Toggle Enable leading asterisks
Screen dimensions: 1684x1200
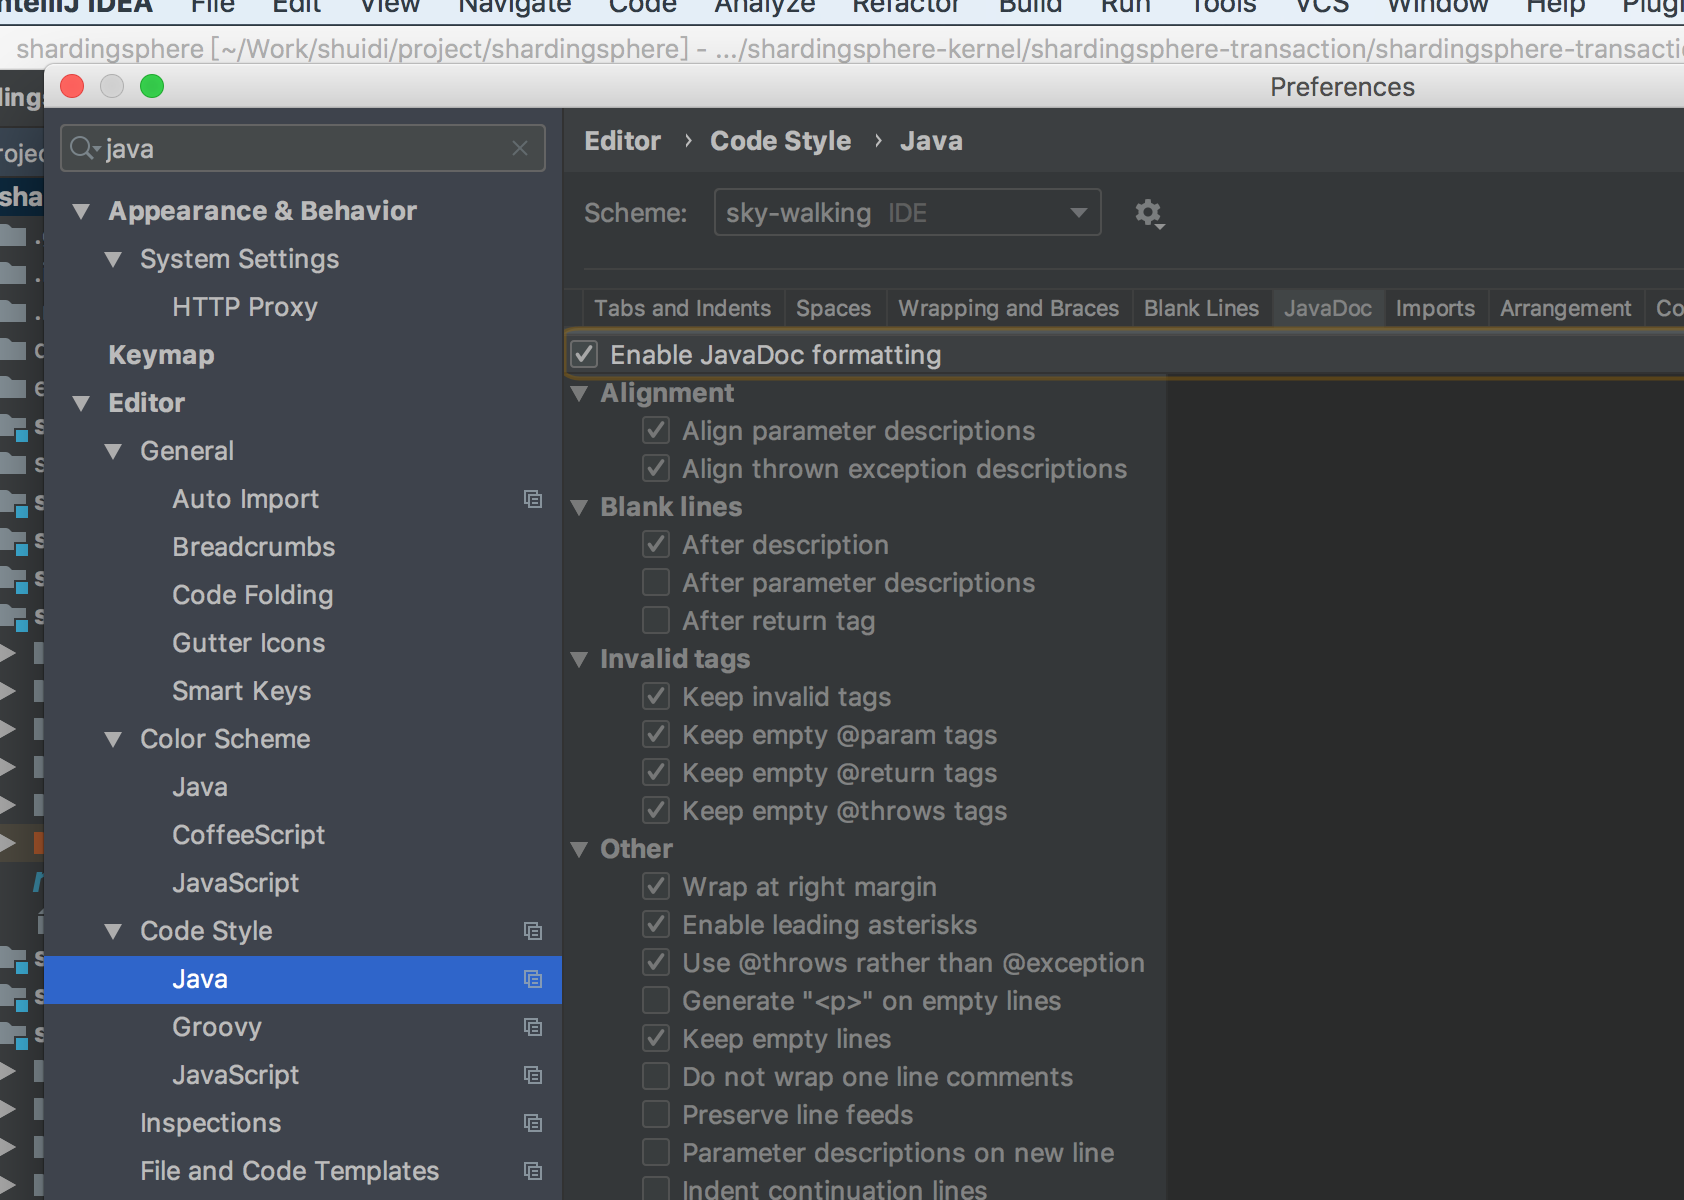click(x=656, y=925)
